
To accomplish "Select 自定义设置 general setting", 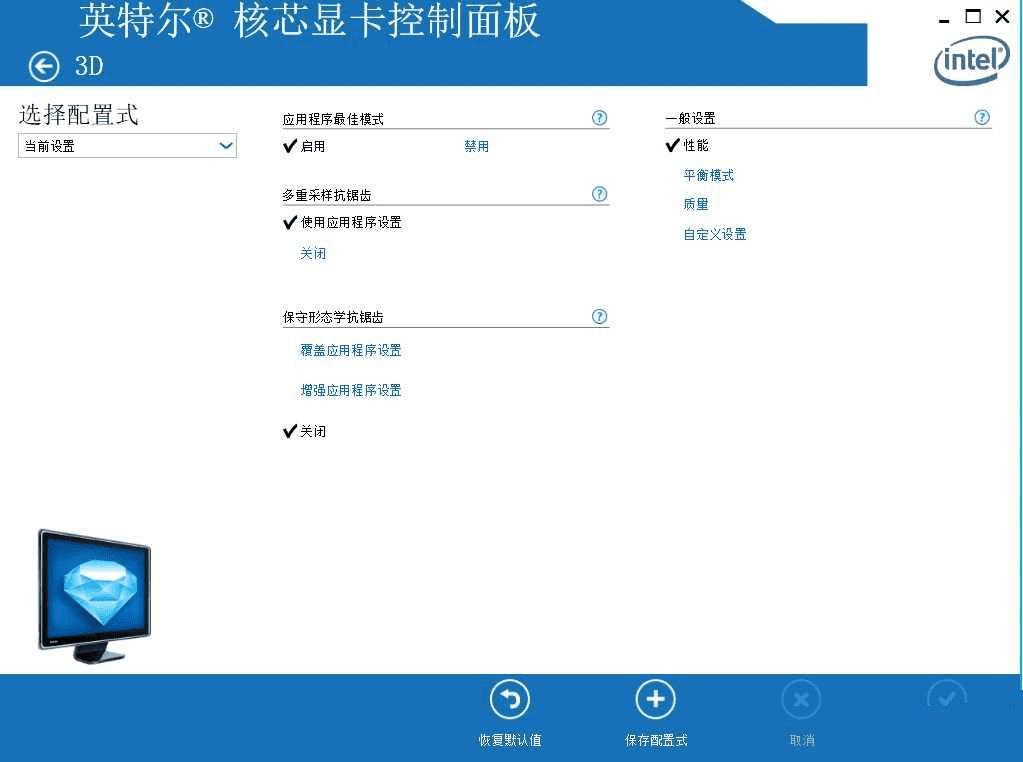I will click(715, 234).
